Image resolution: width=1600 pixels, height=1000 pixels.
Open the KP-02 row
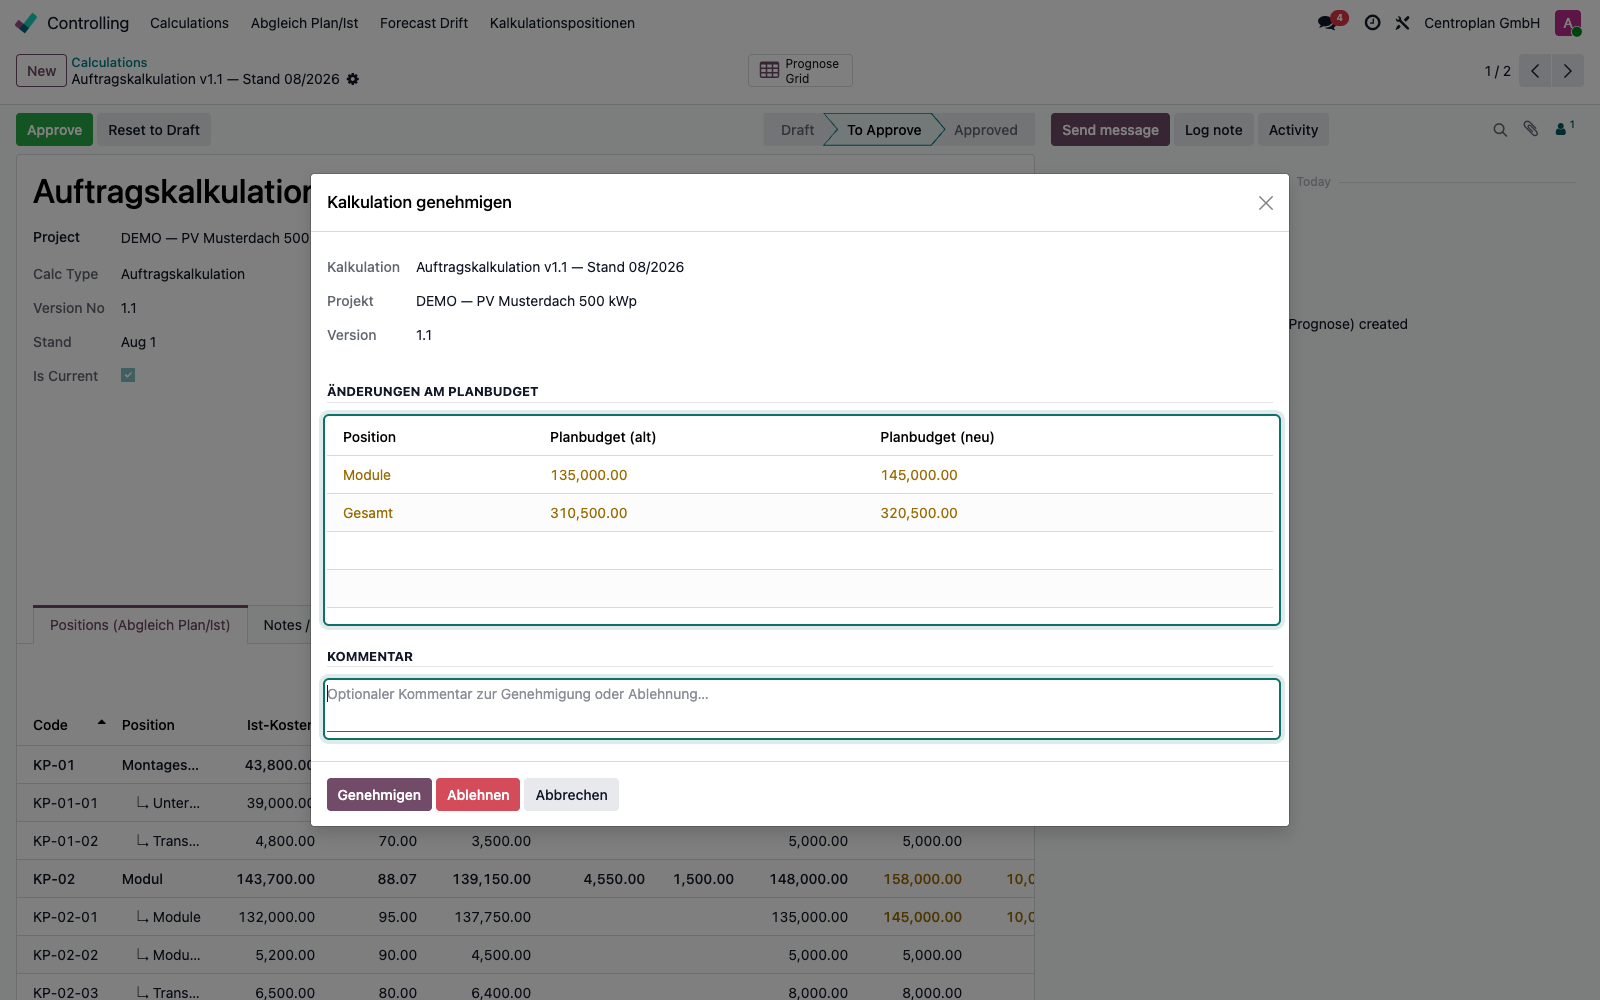tap(525, 879)
